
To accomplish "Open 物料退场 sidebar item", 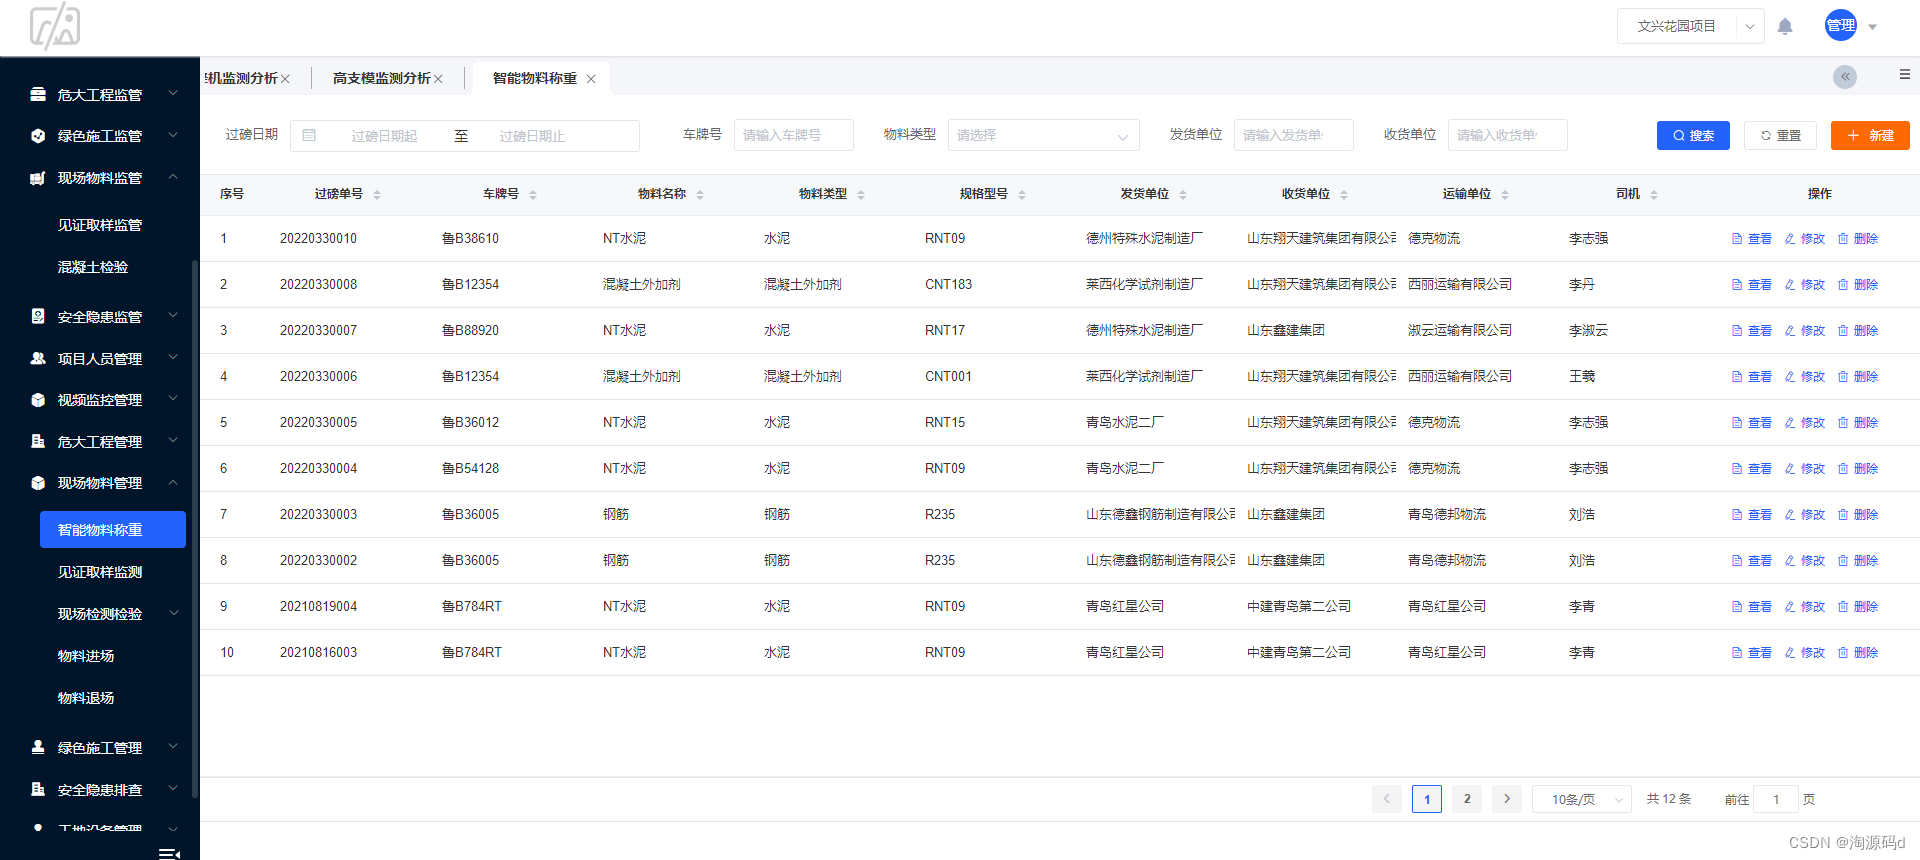I will click(86, 698).
